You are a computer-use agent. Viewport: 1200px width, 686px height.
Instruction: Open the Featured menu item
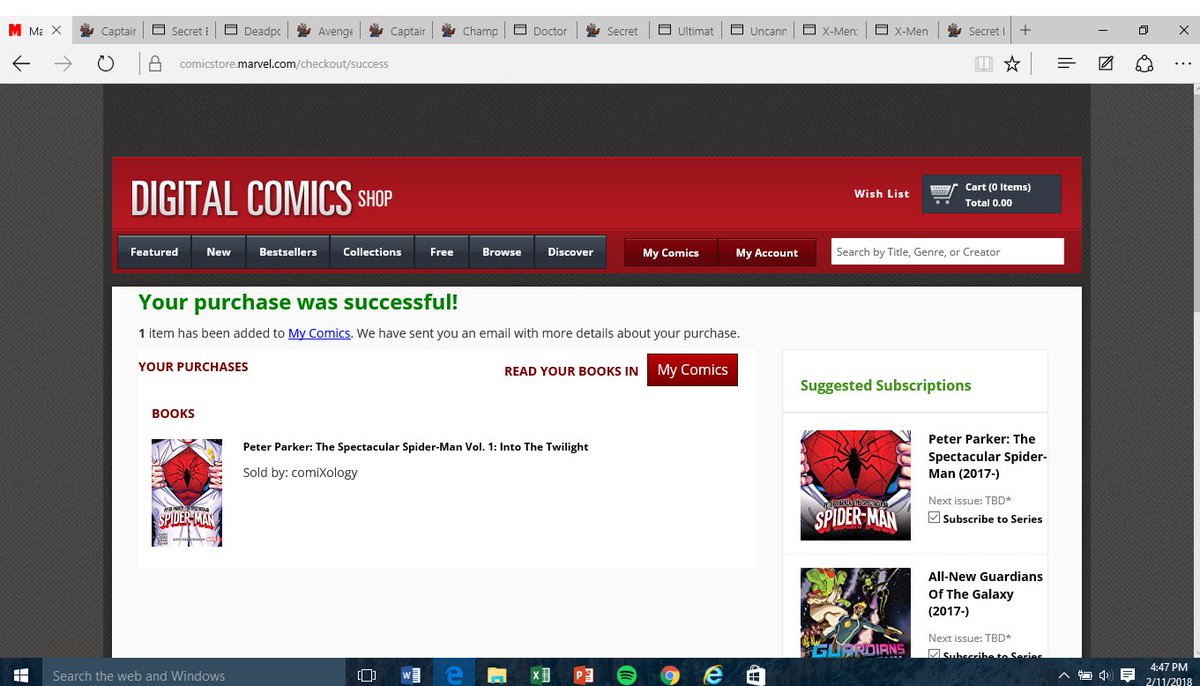[154, 252]
